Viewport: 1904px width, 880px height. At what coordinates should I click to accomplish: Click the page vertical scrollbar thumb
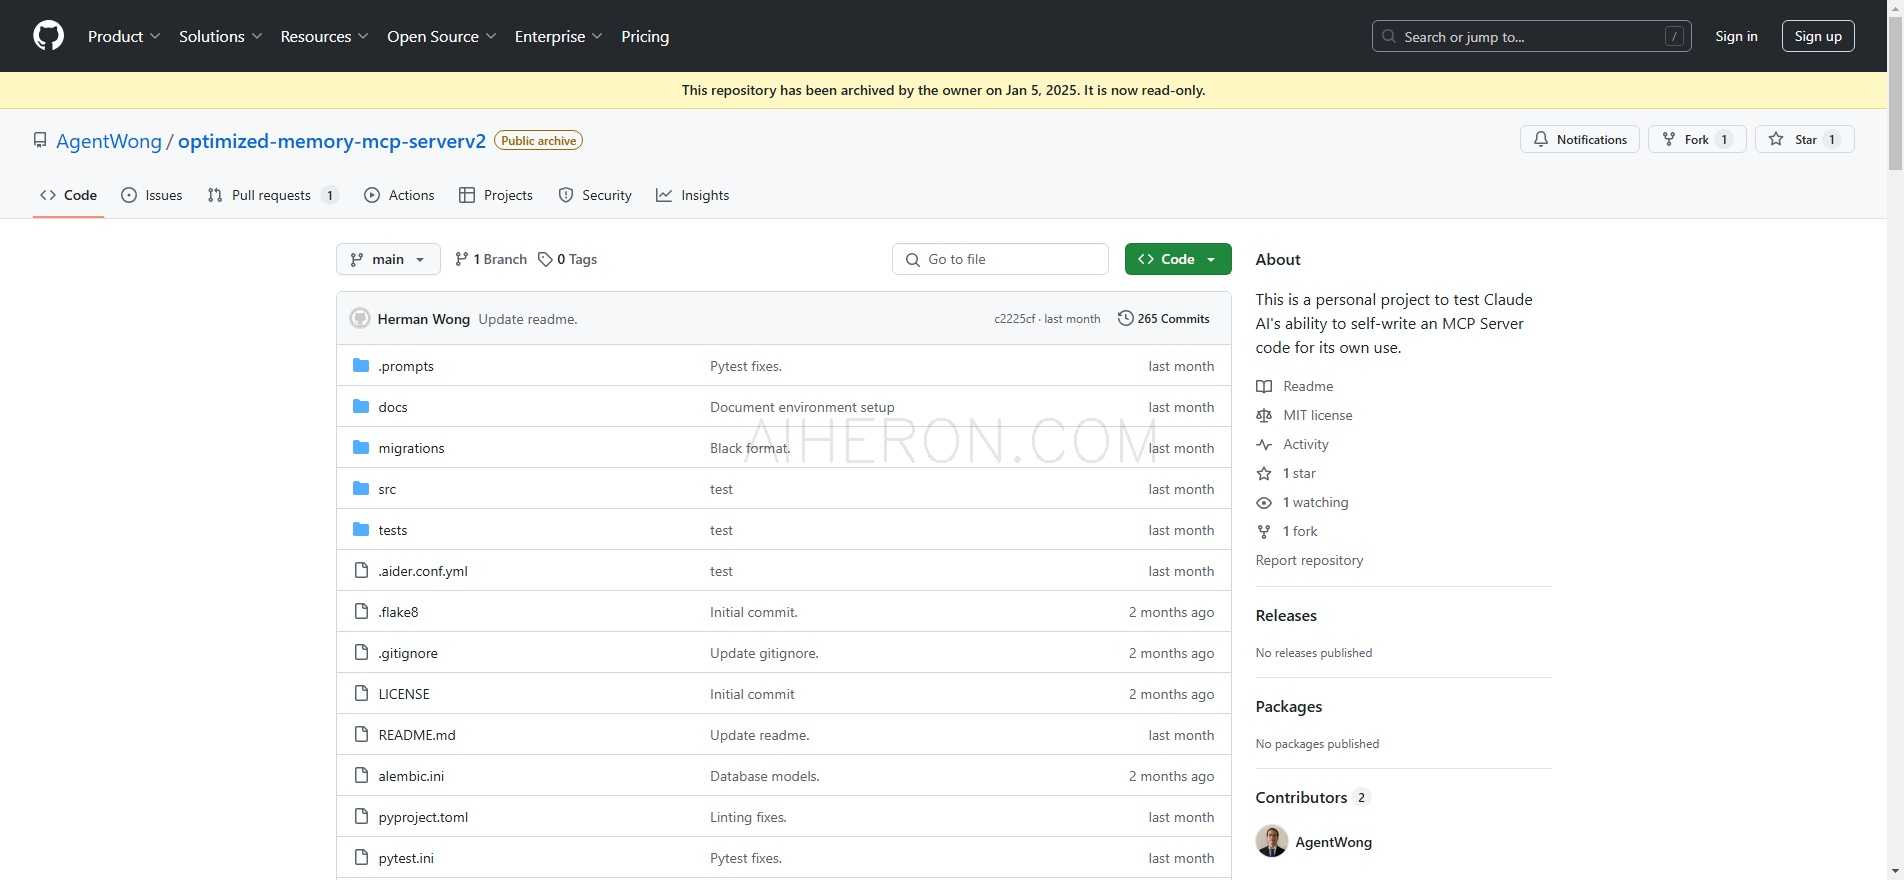tap(1895, 94)
